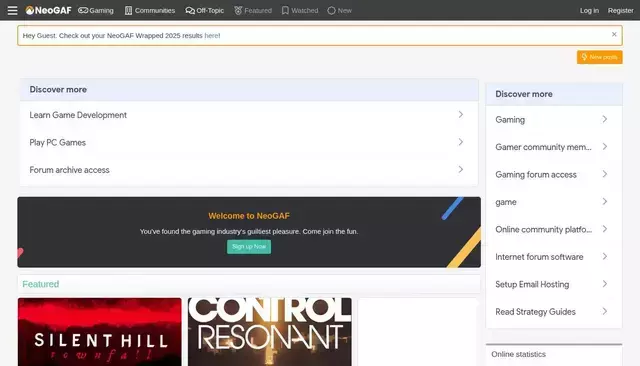Select 'Setup Email Hosting' text

pos(532,284)
